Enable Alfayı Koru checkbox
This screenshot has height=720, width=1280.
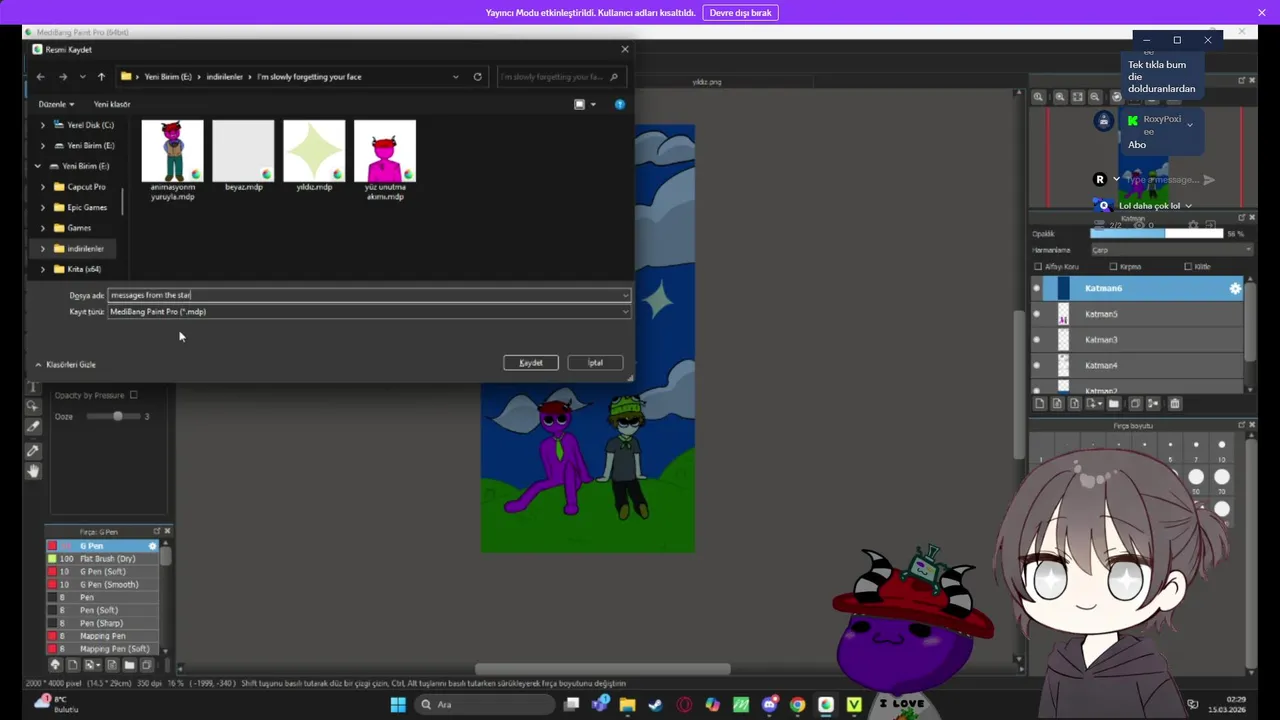coord(1038,267)
